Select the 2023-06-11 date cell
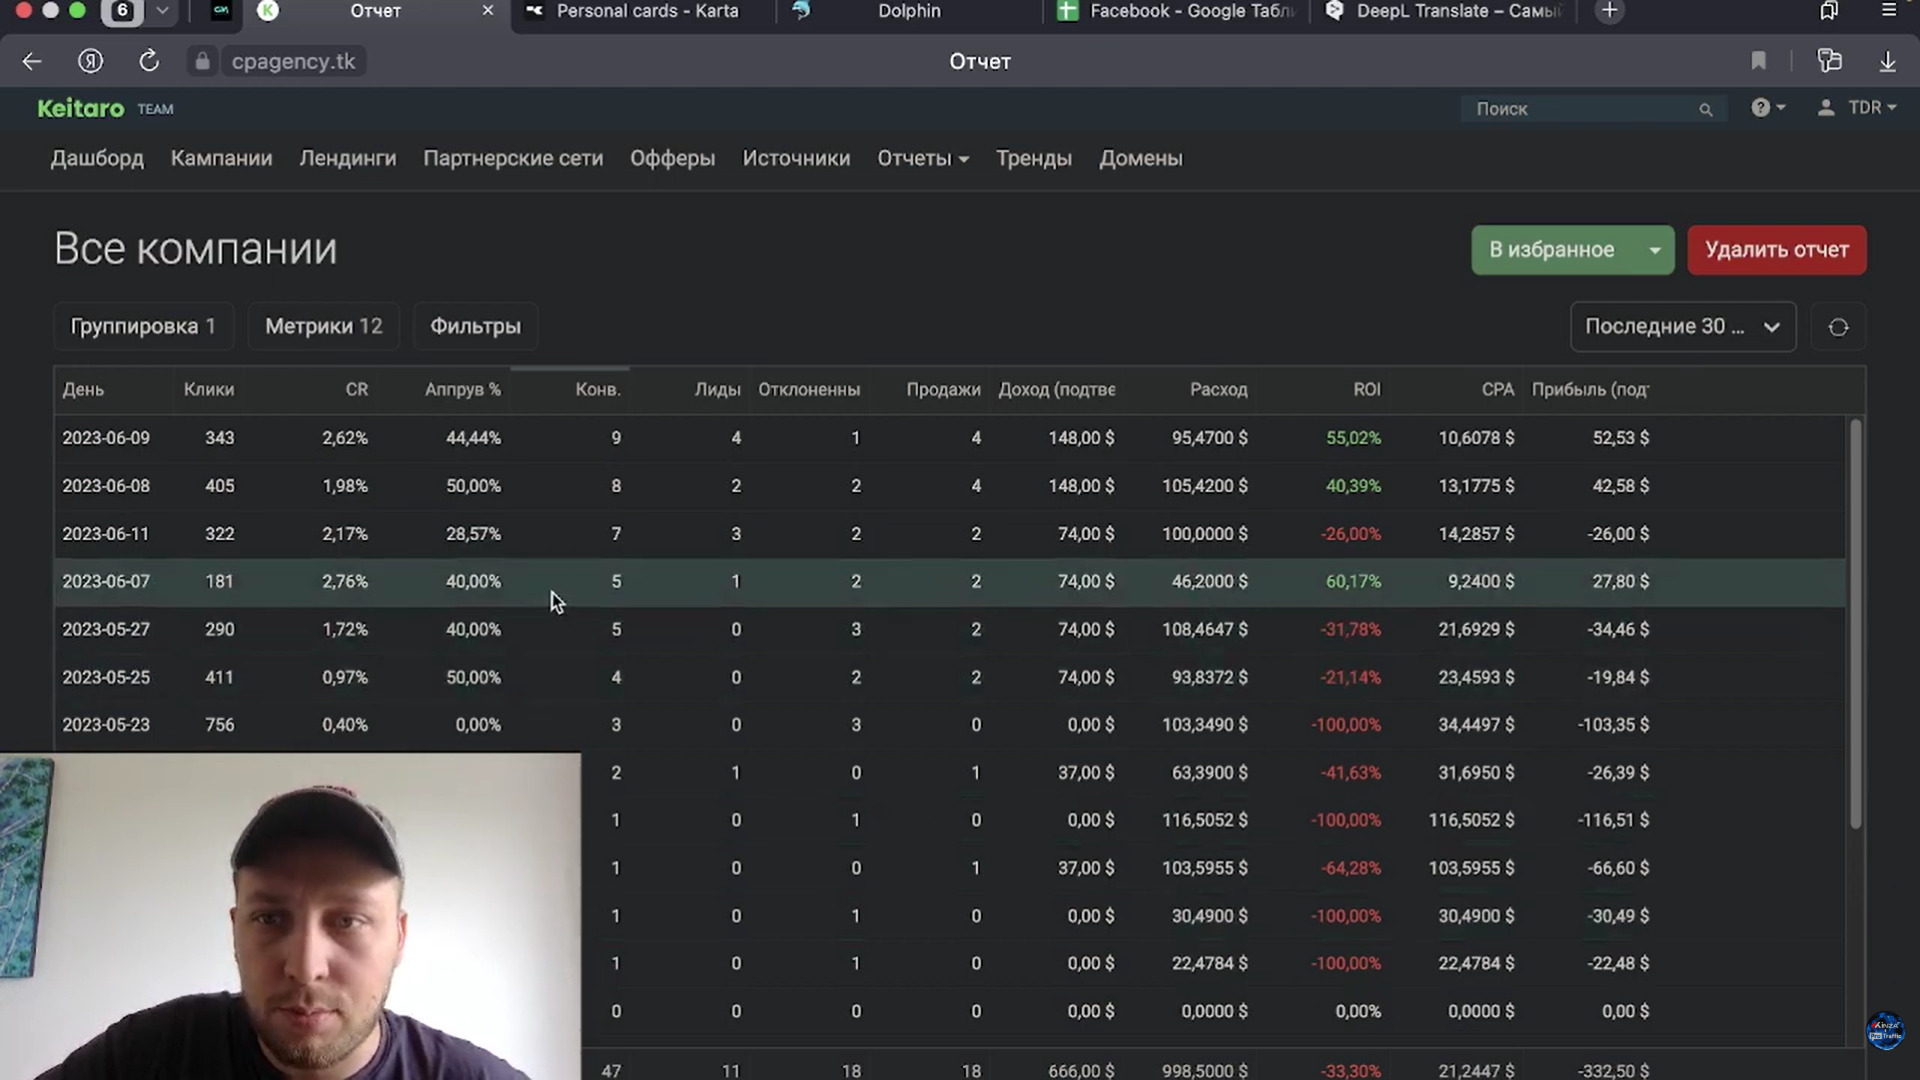 click(105, 534)
